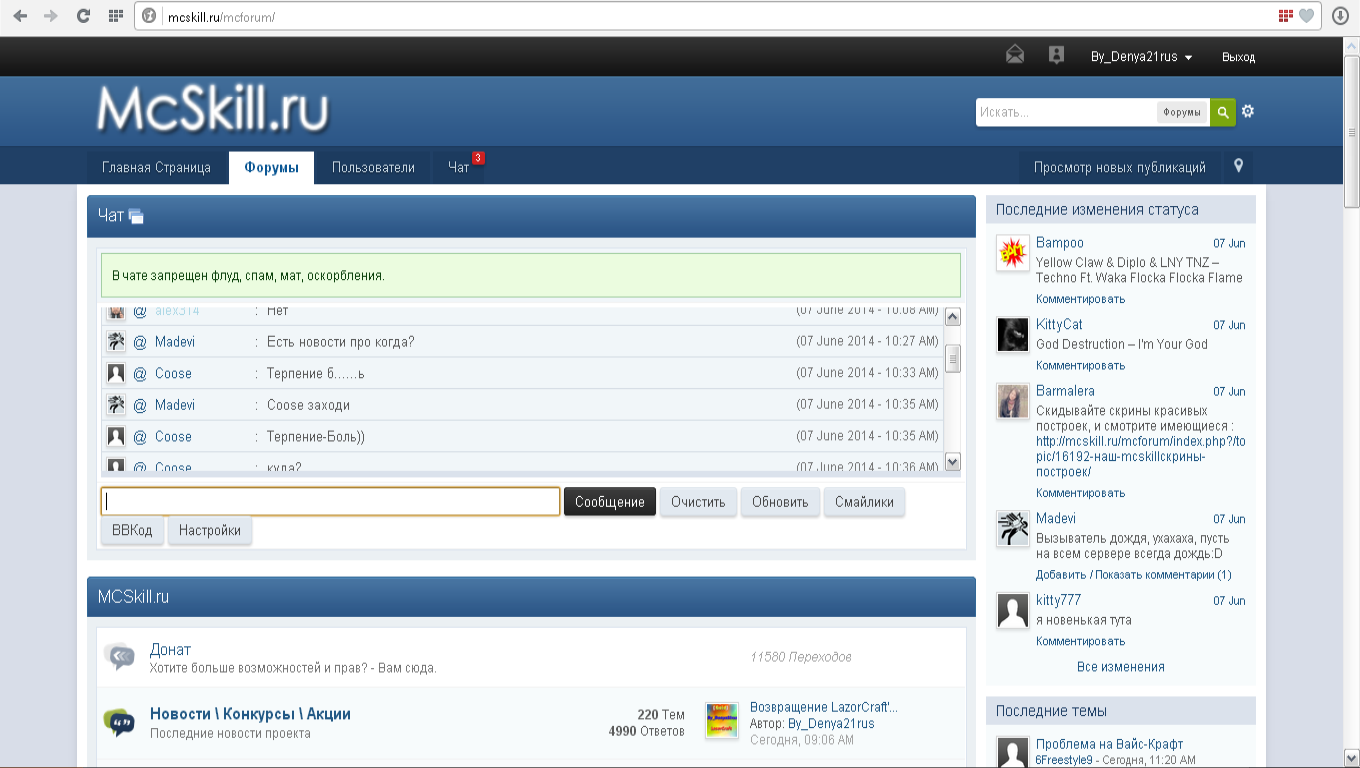Screen dimensions: 1360x768
Task: Open Madevi's avatar in the status updates sidebar
Action: pyautogui.click(x=1013, y=529)
